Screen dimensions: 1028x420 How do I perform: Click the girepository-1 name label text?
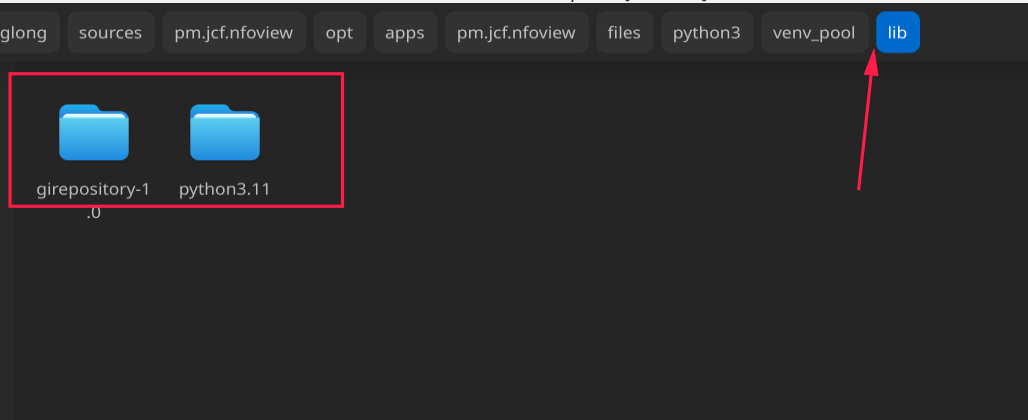pos(94,189)
